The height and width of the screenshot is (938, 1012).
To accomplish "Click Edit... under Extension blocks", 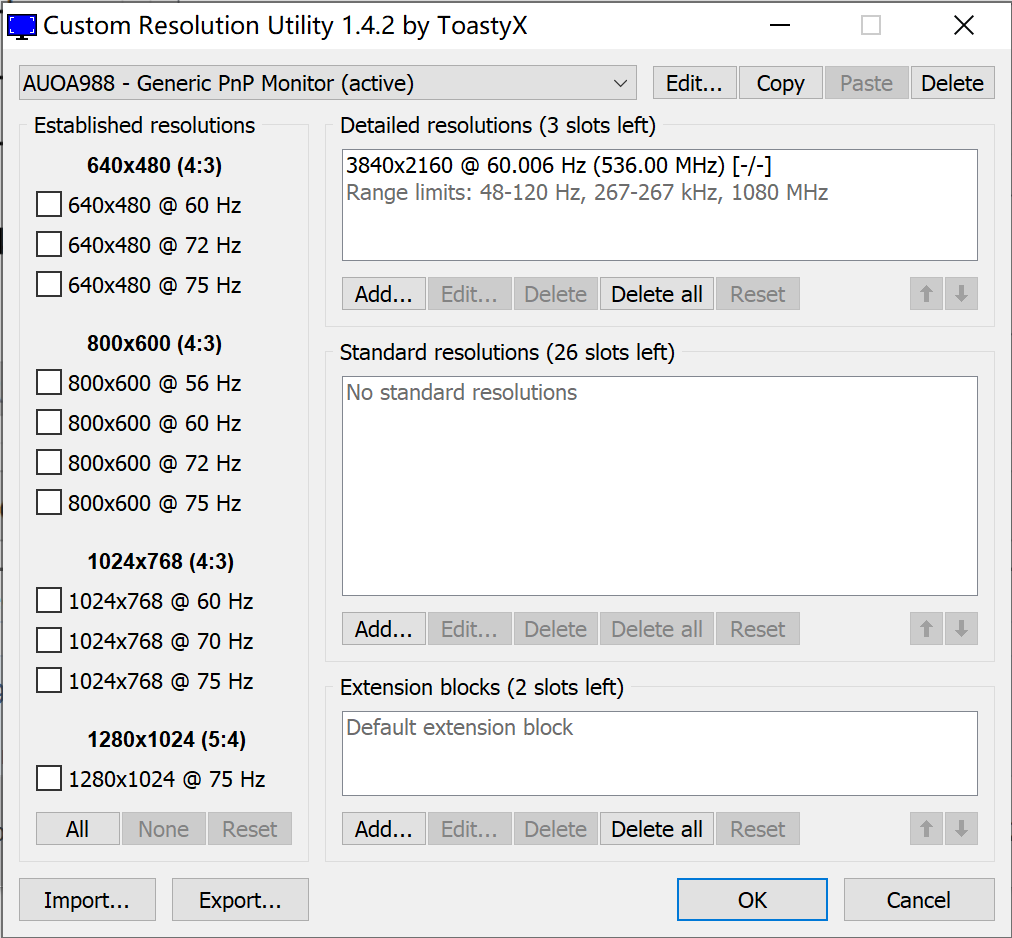I will pos(470,829).
